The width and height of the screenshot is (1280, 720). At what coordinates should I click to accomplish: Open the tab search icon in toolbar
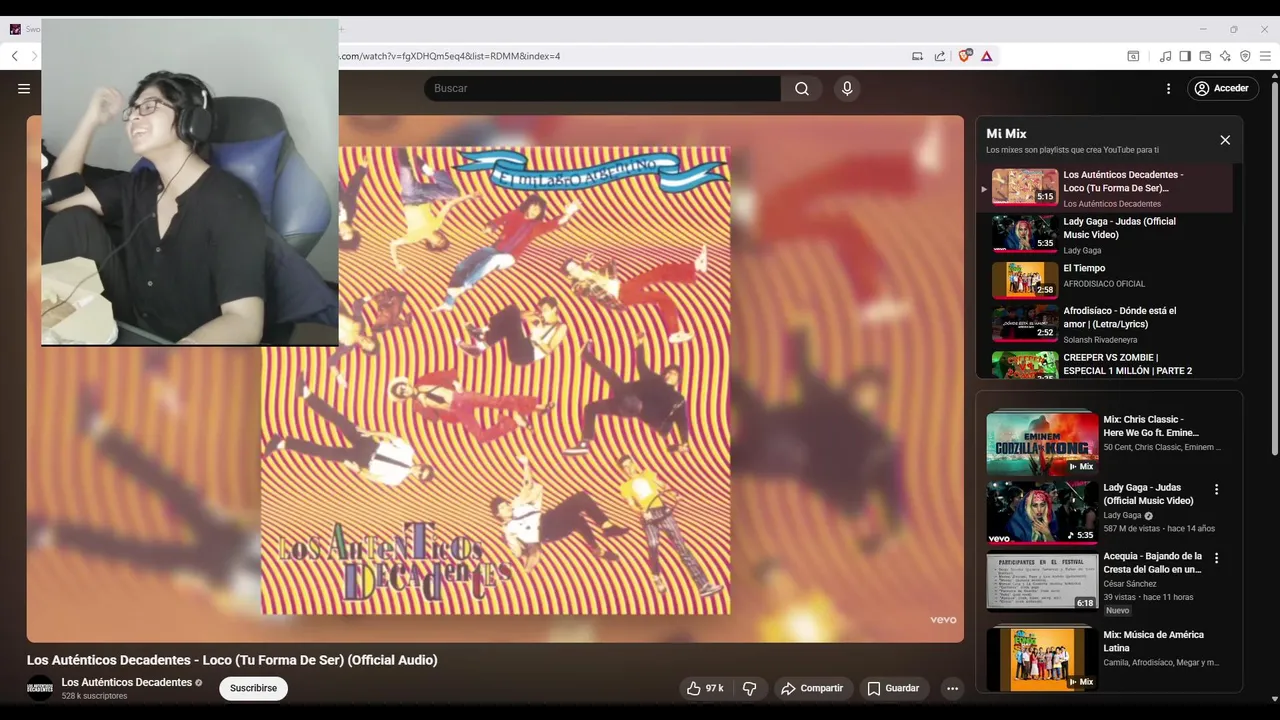pos(1133,56)
